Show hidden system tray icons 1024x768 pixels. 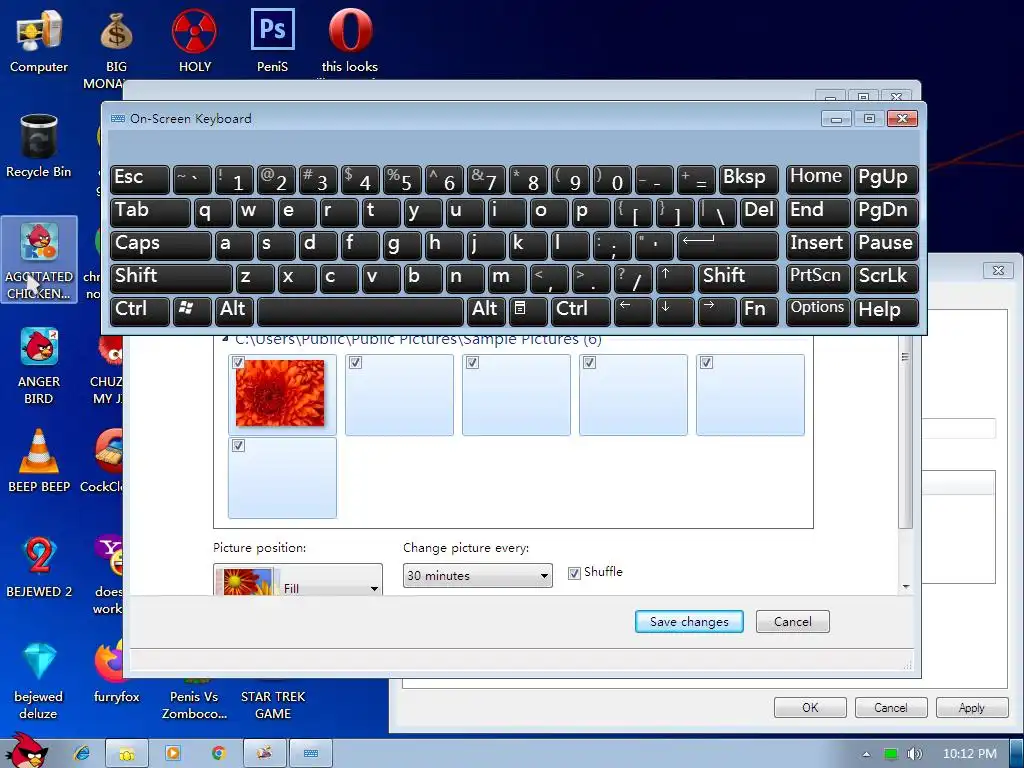click(x=866, y=754)
